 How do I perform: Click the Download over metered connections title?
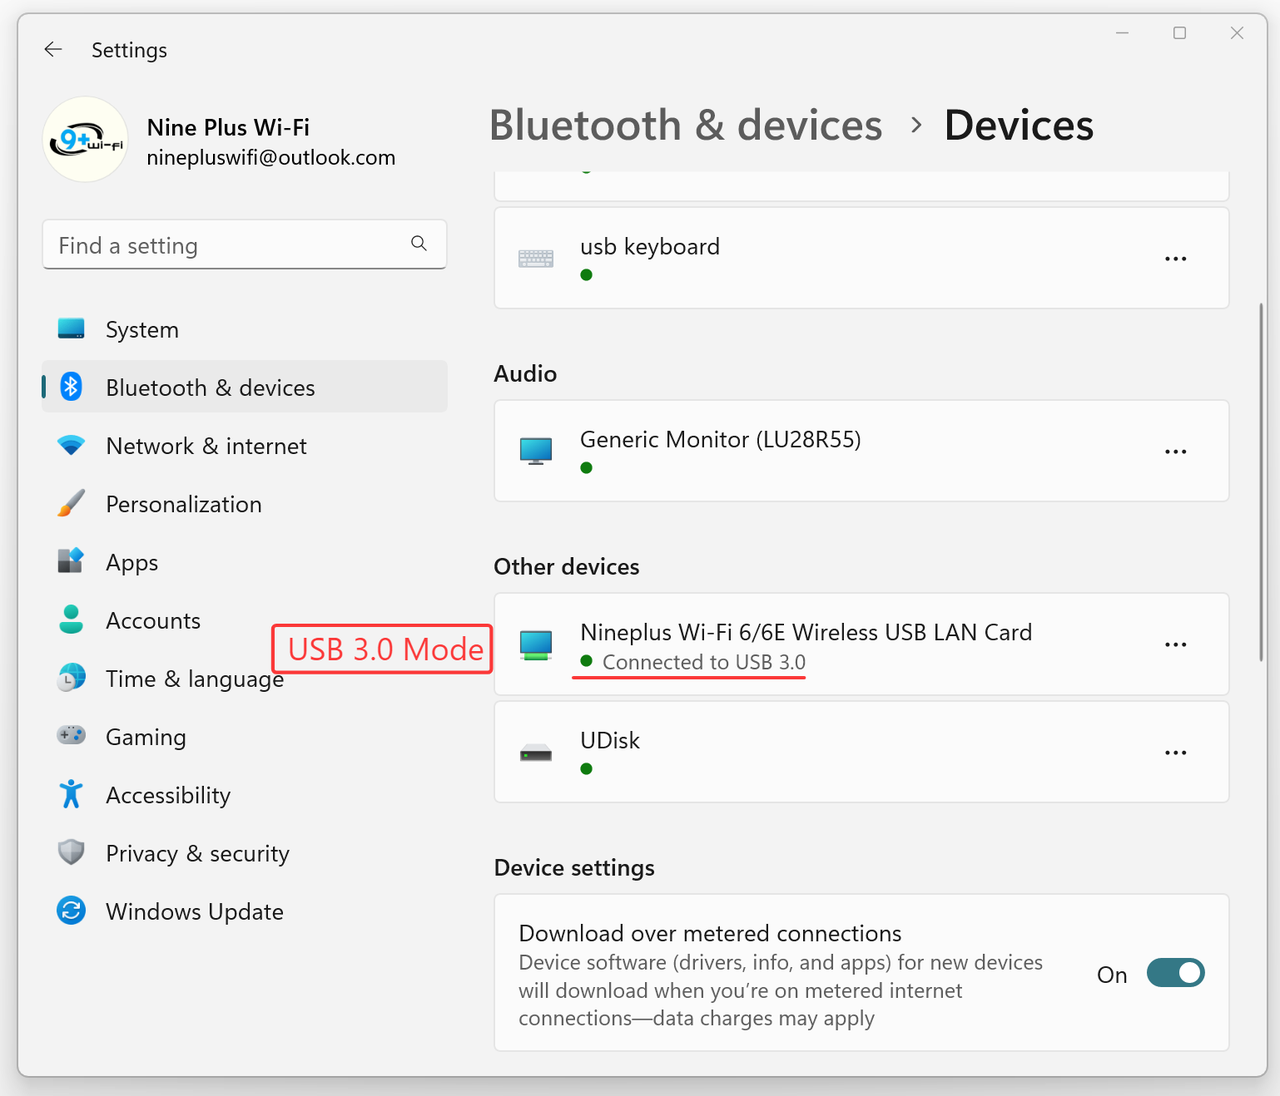[x=710, y=934]
